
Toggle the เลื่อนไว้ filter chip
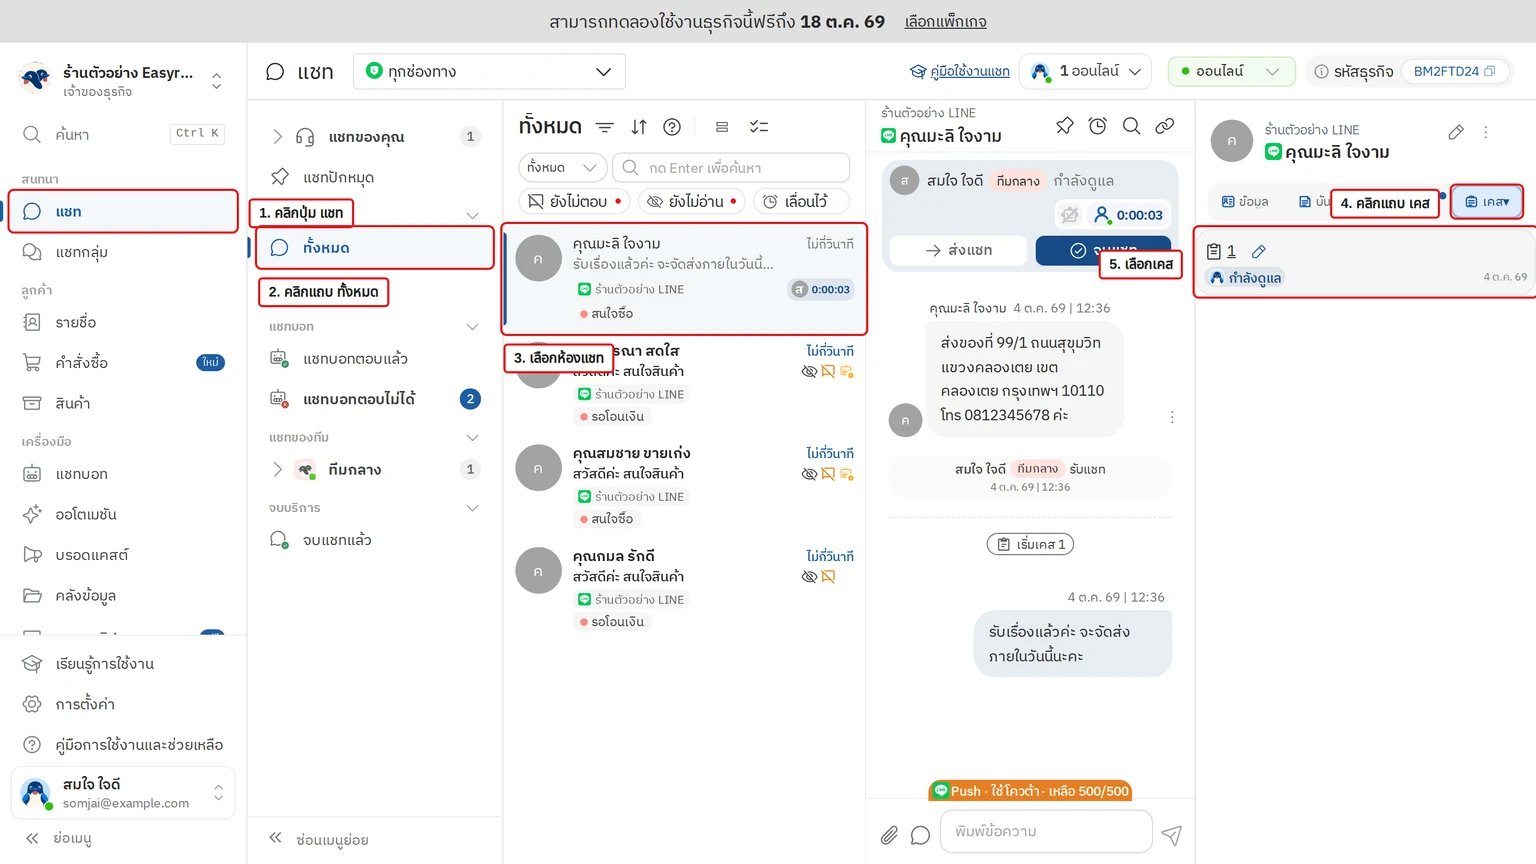pyautogui.click(x=801, y=201)
